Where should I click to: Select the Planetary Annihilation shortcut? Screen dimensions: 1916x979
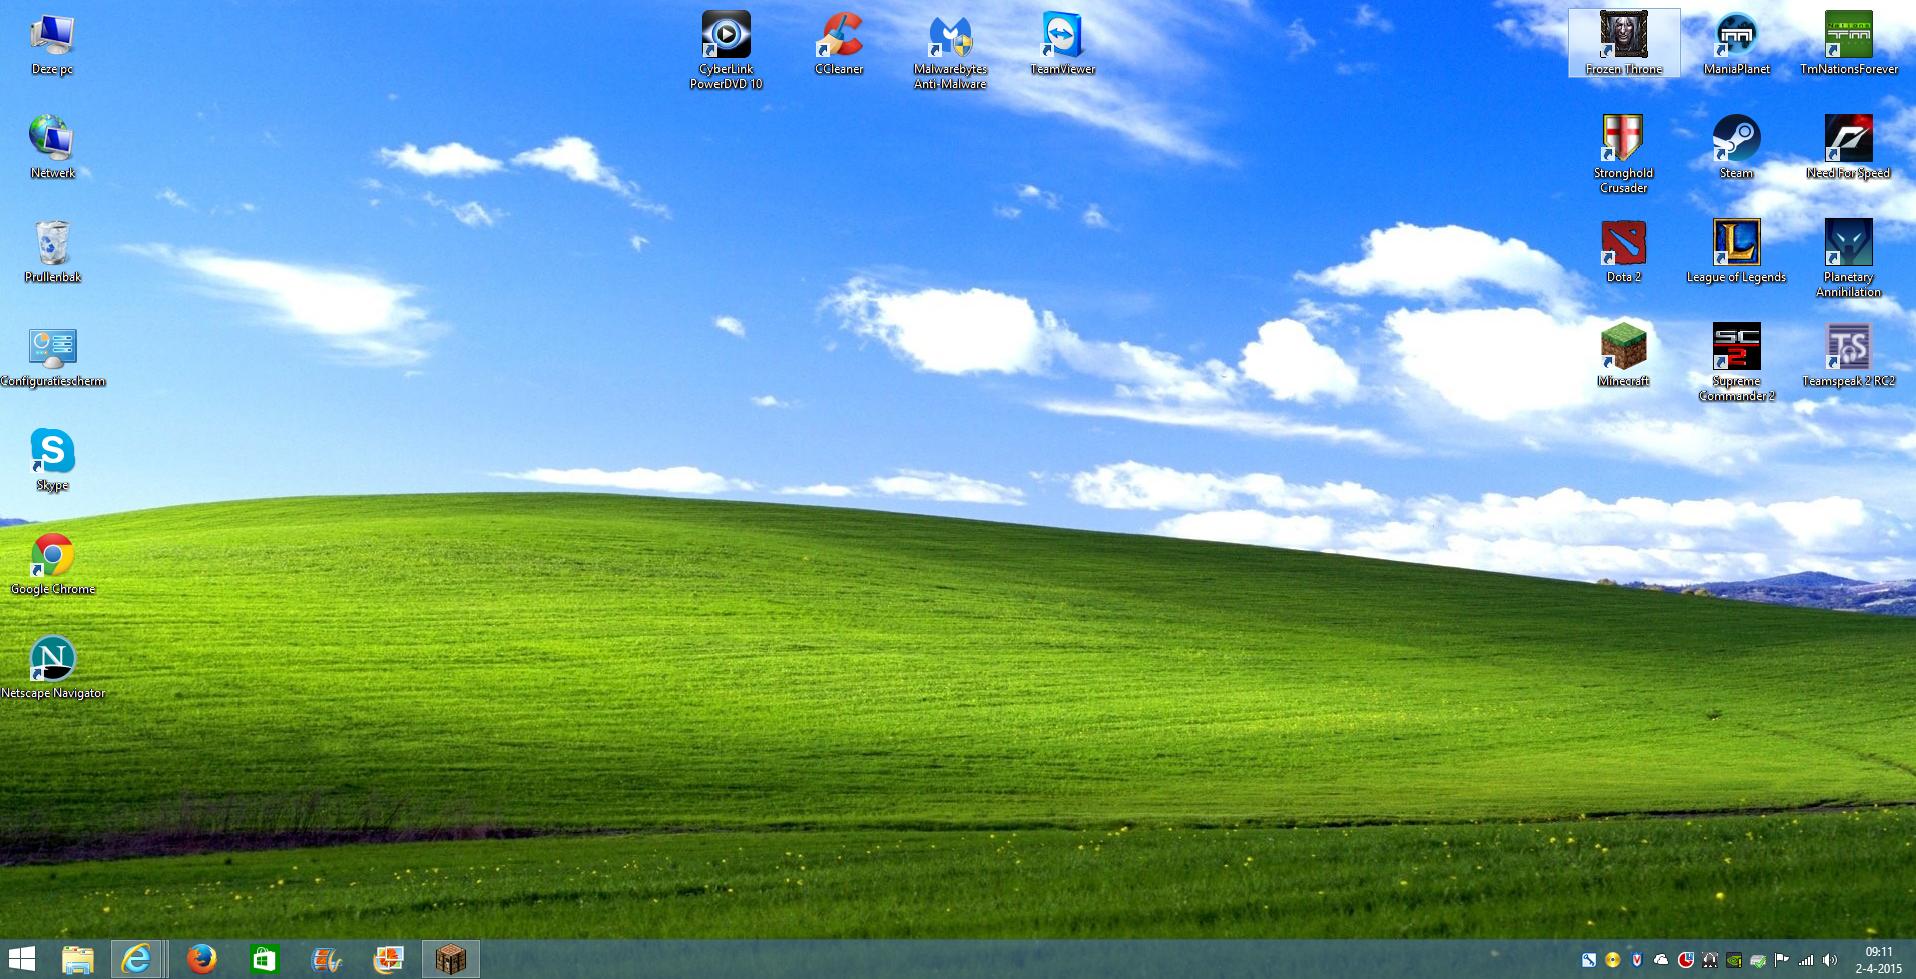pos(1848,258)
